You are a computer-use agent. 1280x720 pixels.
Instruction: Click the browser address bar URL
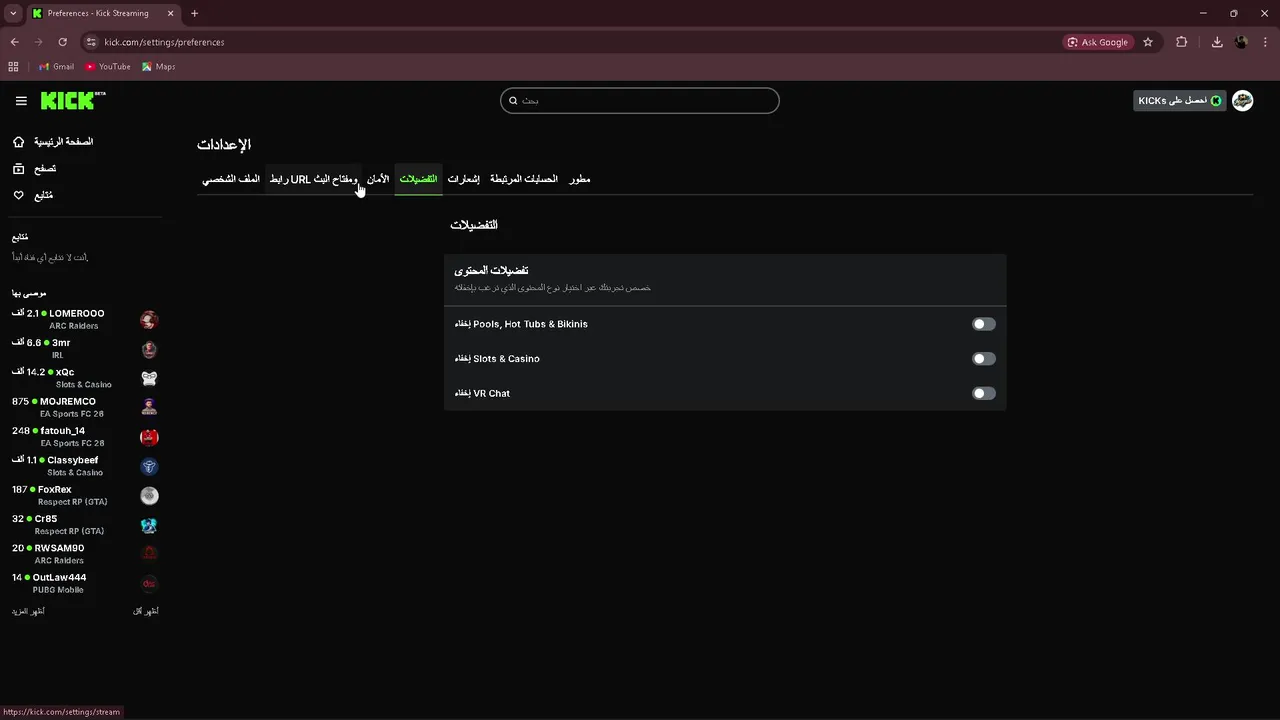(x=164, y=42)
